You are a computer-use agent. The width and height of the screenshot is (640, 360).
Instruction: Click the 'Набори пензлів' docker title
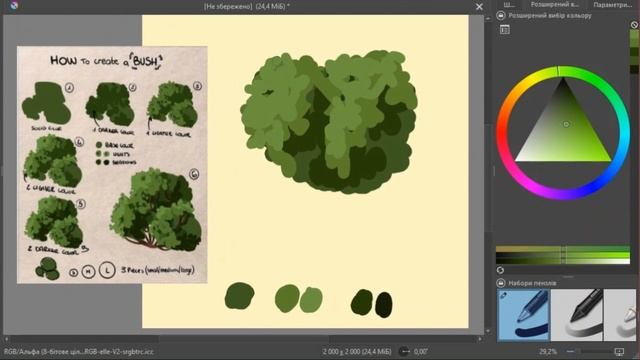tap(532, 283)
